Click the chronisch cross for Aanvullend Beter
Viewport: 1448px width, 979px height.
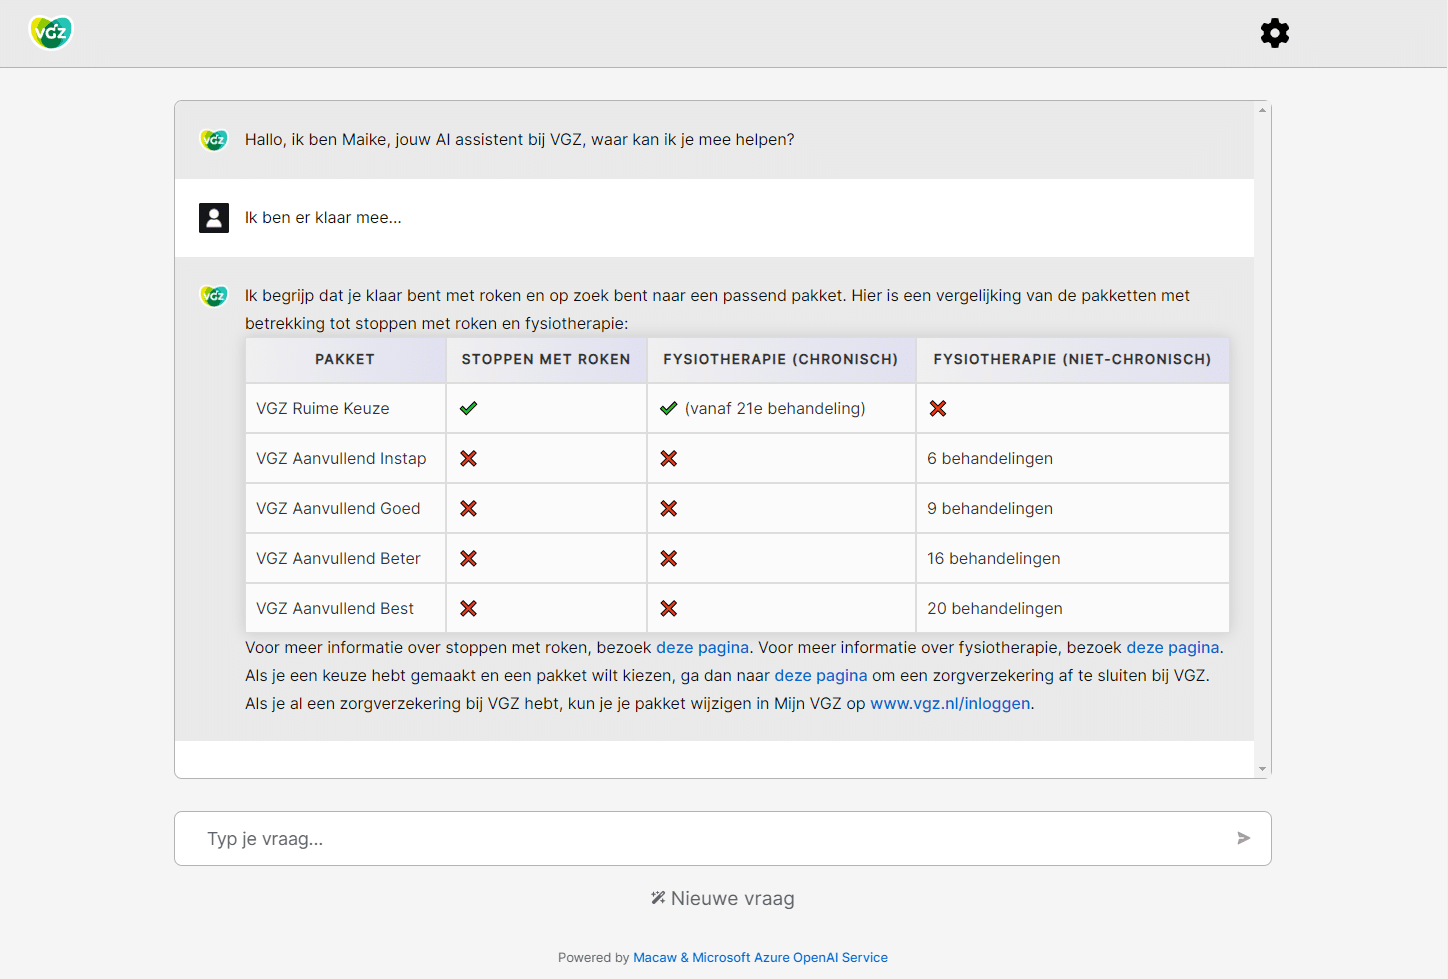click(669, 558)
